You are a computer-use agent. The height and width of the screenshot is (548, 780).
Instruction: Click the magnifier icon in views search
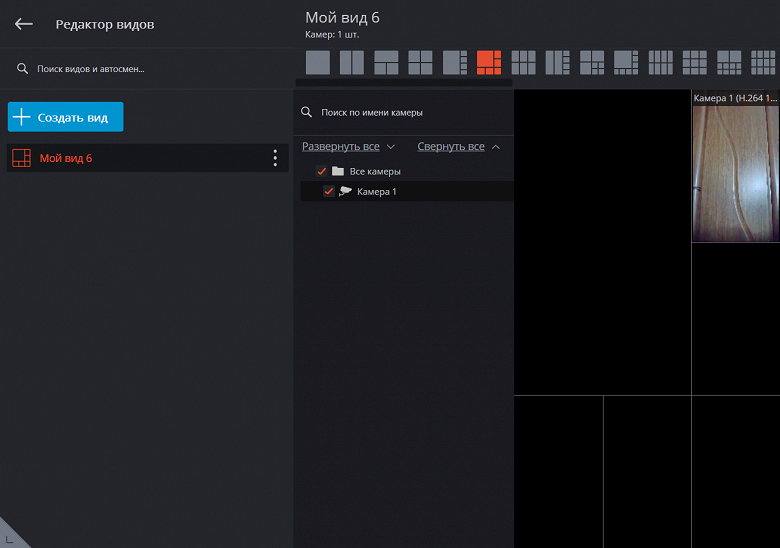[x=22, y=69]
